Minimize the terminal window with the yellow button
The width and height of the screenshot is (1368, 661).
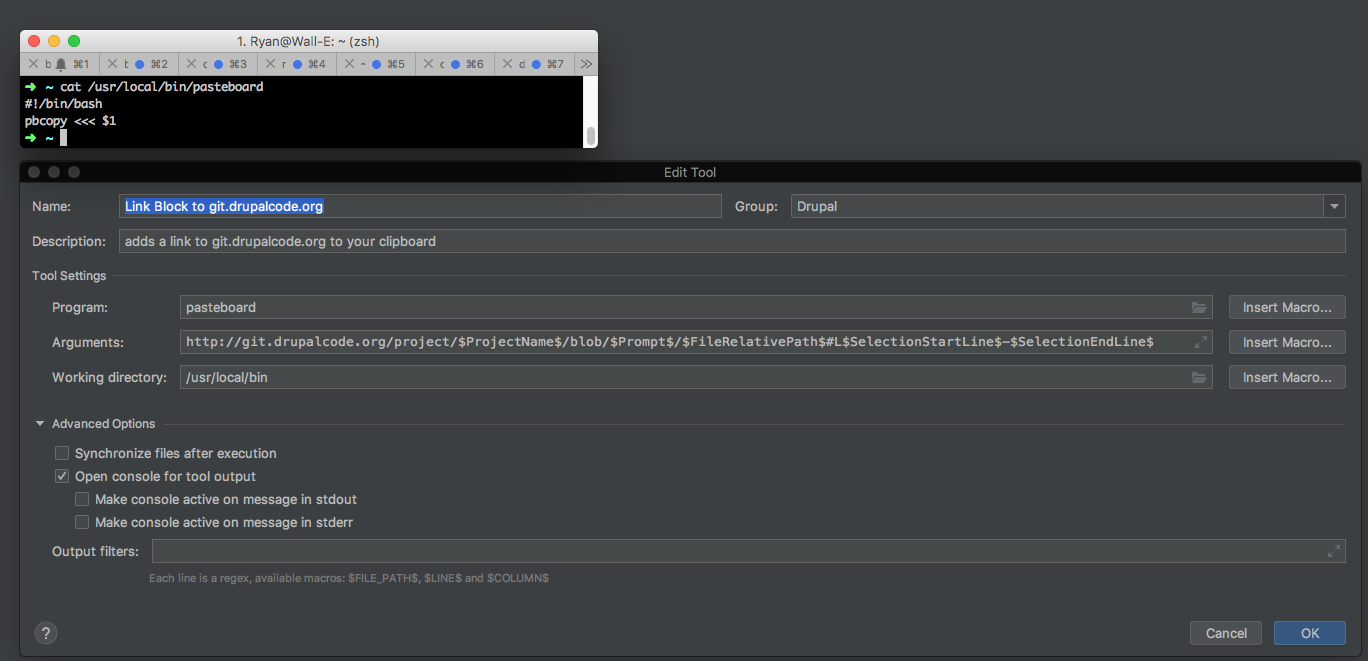(x=54, y=41)
